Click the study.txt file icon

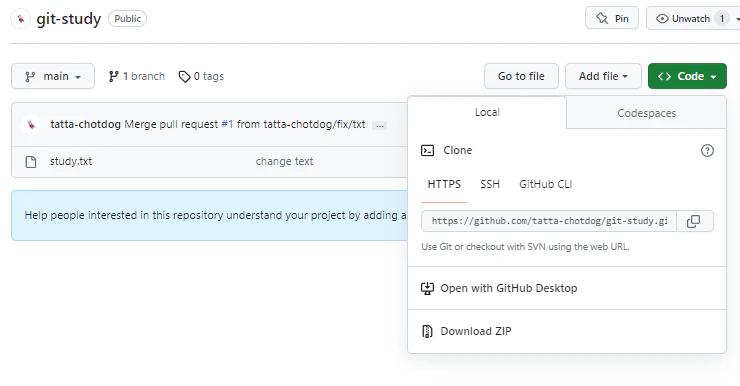(x=31, y=162)
